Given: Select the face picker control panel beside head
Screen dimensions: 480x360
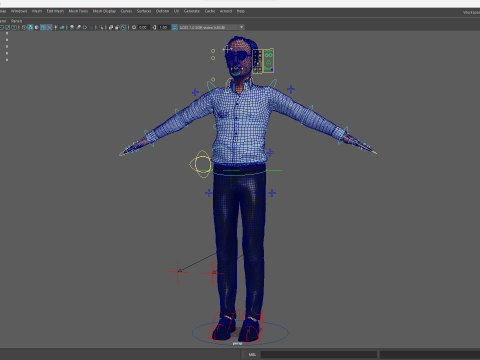Looking at the screenshot, I should coord(263,61).
